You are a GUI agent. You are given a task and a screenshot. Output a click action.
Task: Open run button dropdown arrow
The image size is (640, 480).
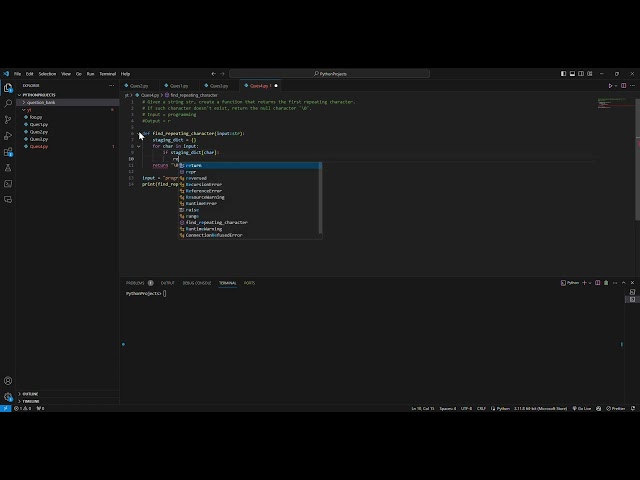(616, 86)
